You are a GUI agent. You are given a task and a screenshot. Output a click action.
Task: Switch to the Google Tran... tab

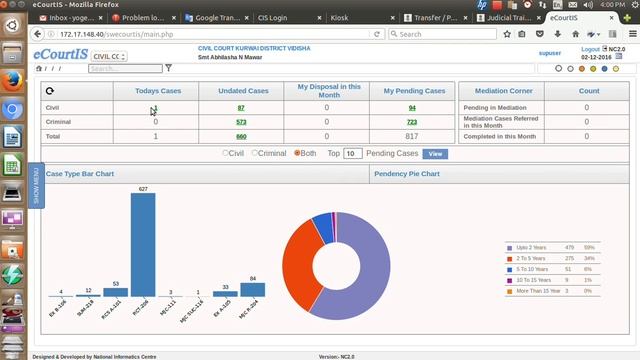pos(217,18)
